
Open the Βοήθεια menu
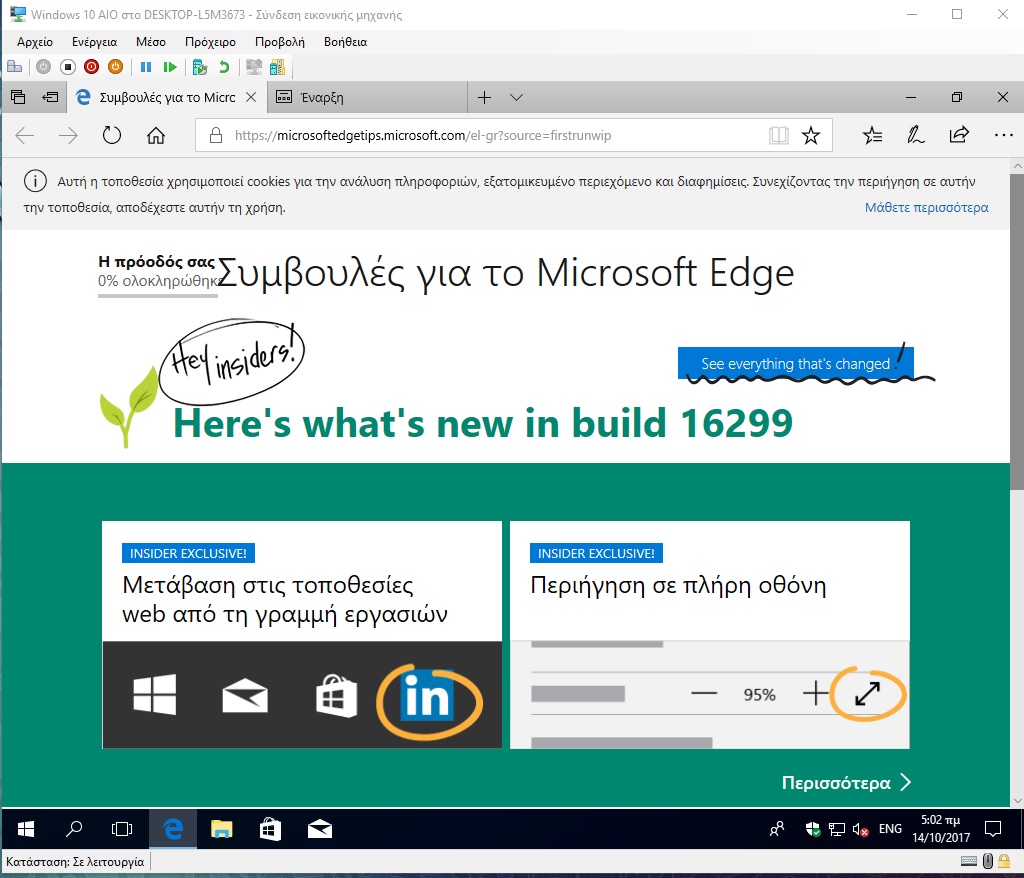pos(345,42)
